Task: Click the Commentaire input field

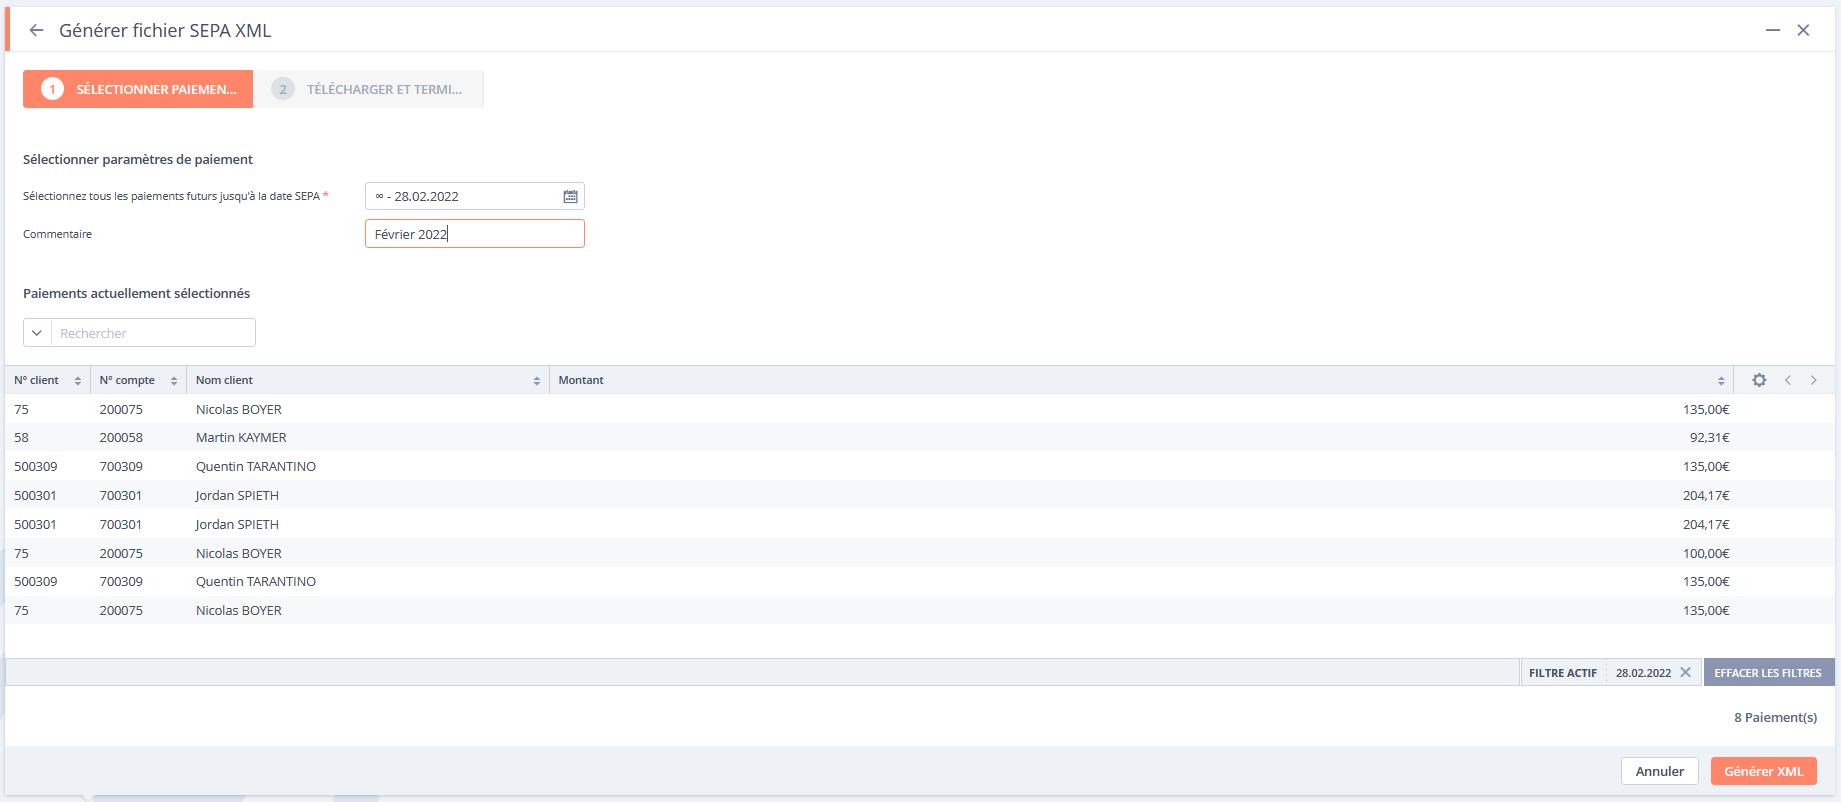Action: tap(474, 234)
